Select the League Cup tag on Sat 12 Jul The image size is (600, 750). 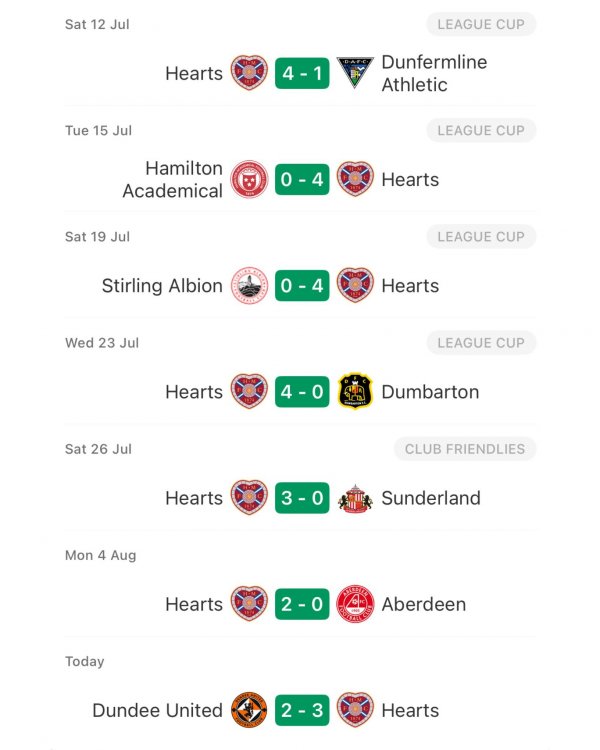(481, 24)
